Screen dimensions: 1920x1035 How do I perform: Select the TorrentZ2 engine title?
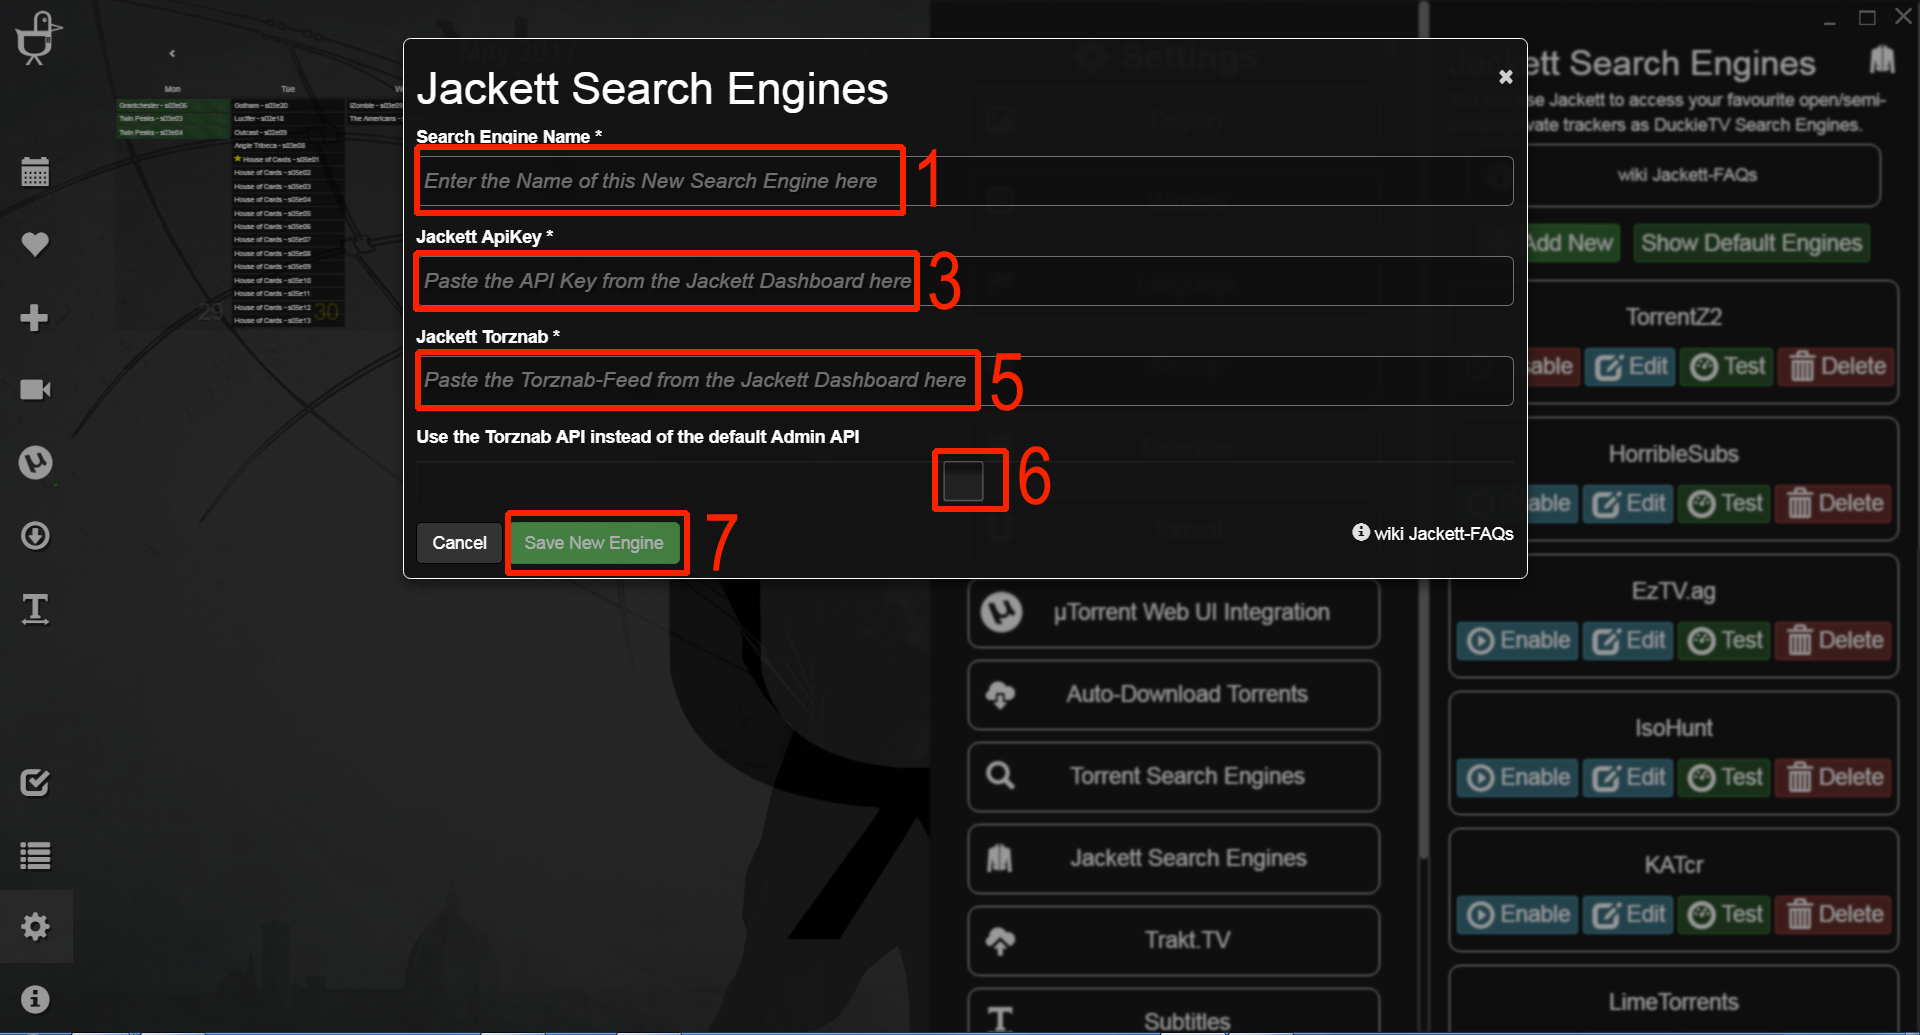(1673, 318)
